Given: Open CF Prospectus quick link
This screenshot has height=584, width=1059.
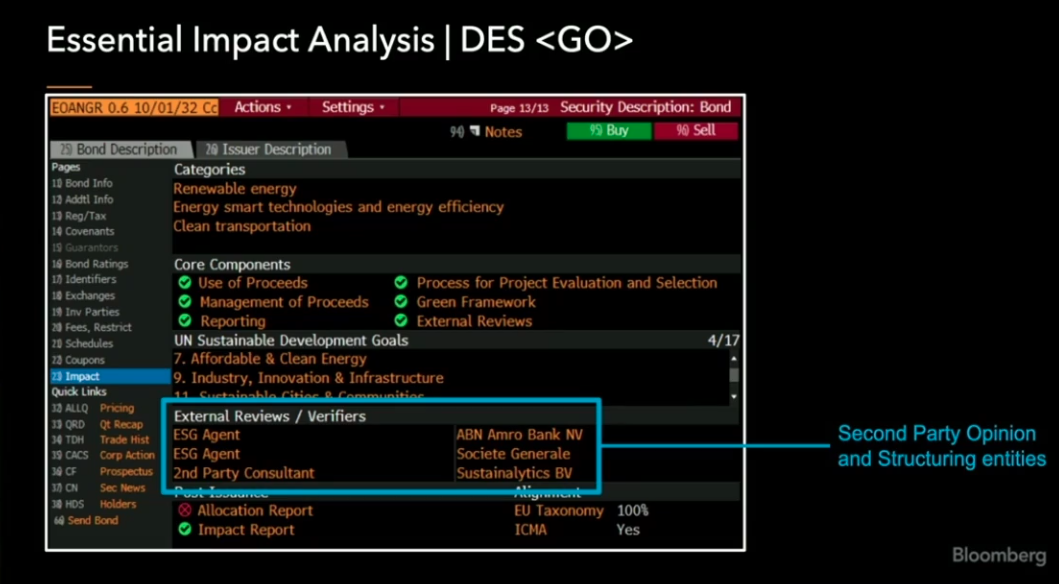Looking at the screenshot, I should pyautogui.click(x=103, y=472).
